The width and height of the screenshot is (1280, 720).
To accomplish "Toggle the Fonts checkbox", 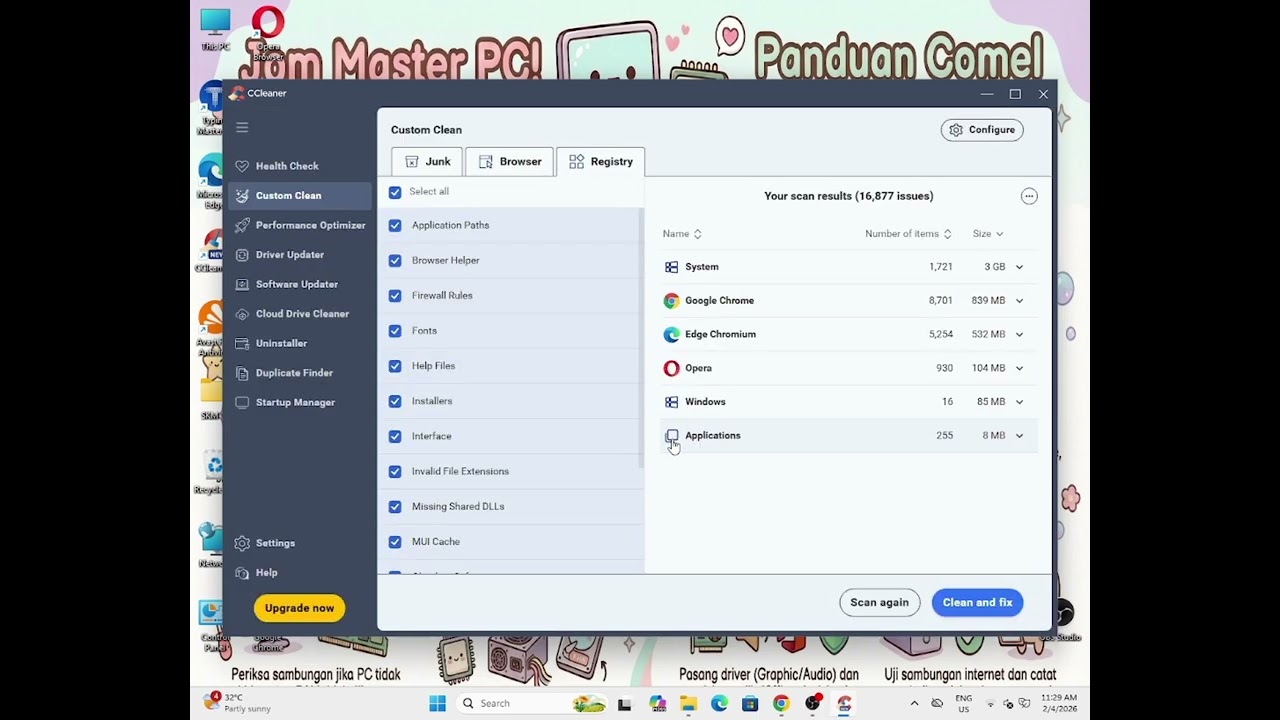I will click(x=395, y=331).
